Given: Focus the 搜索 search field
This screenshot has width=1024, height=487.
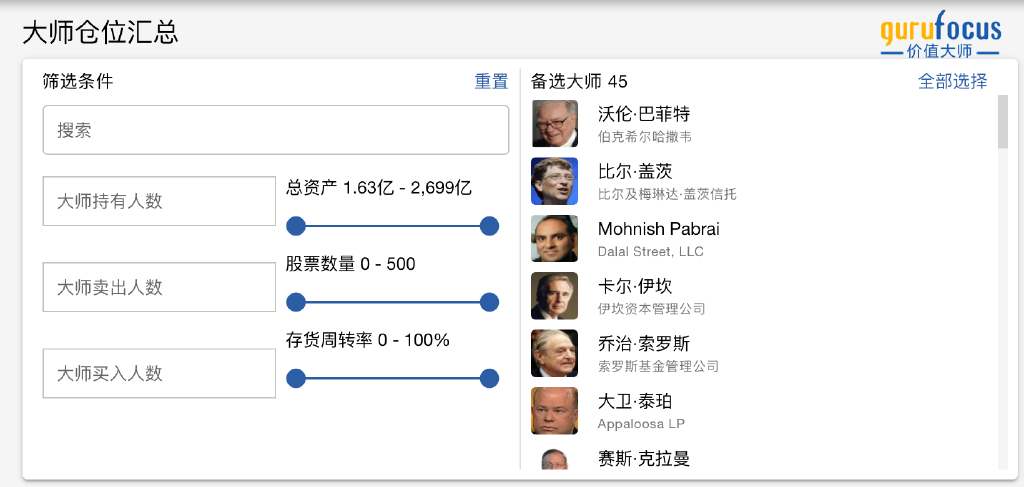Looking at the screenshot, I should coord(276,130).
